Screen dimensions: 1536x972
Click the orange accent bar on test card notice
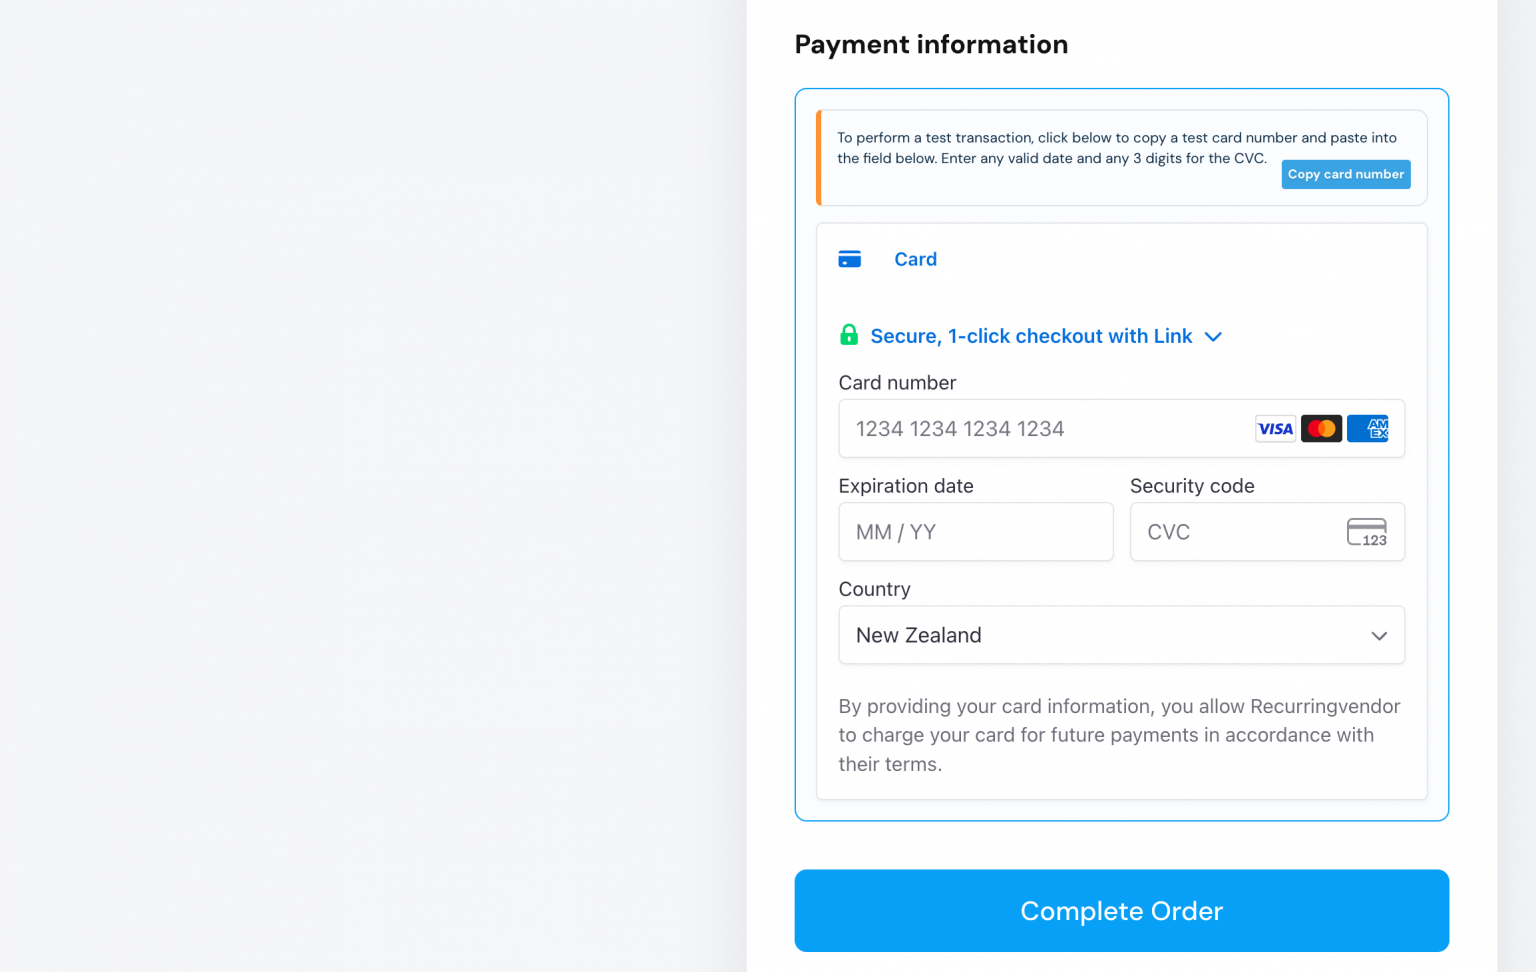818,157
